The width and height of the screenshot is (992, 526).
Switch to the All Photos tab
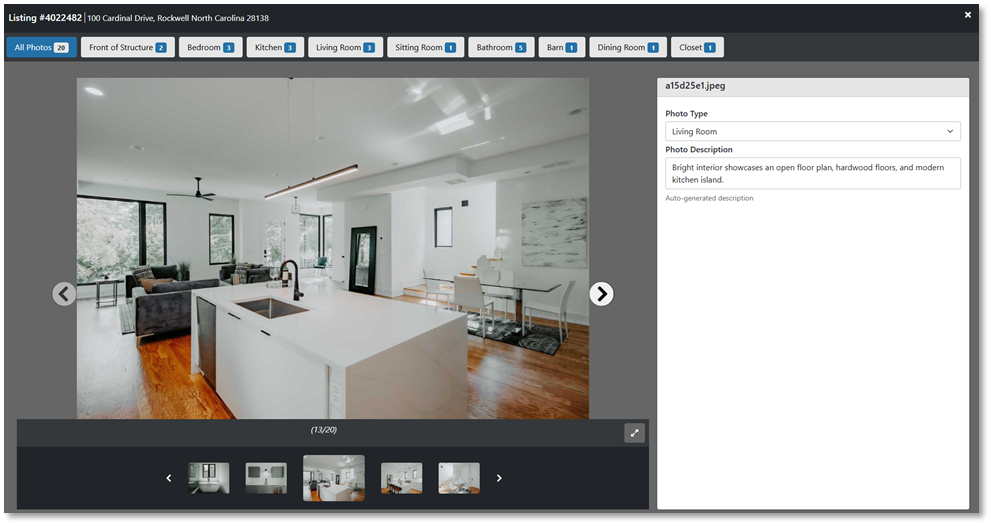(x=41, y=47)
